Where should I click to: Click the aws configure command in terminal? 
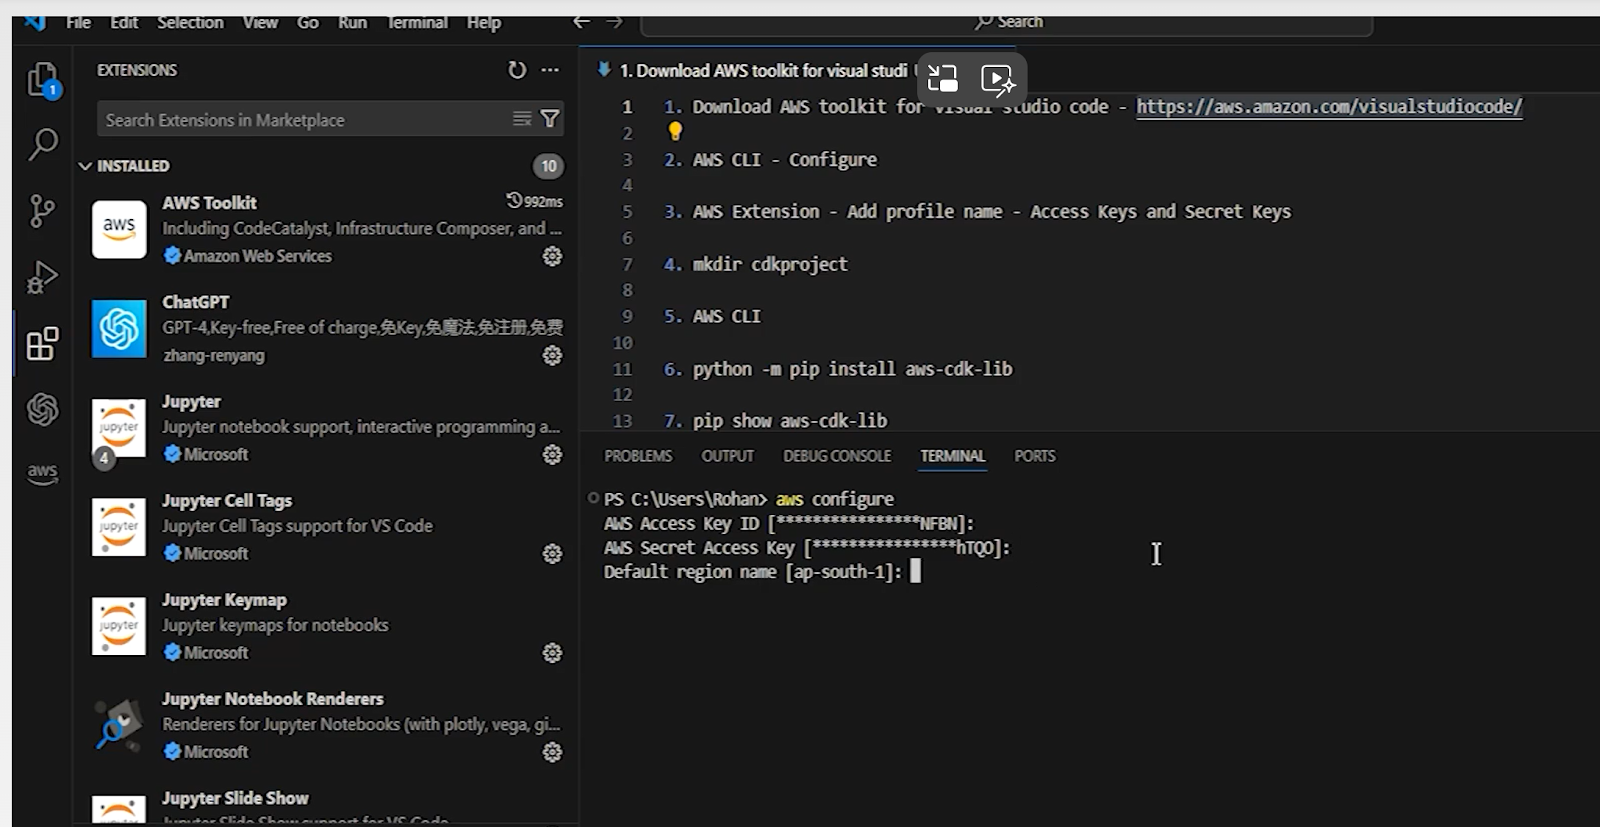[835, 499]
